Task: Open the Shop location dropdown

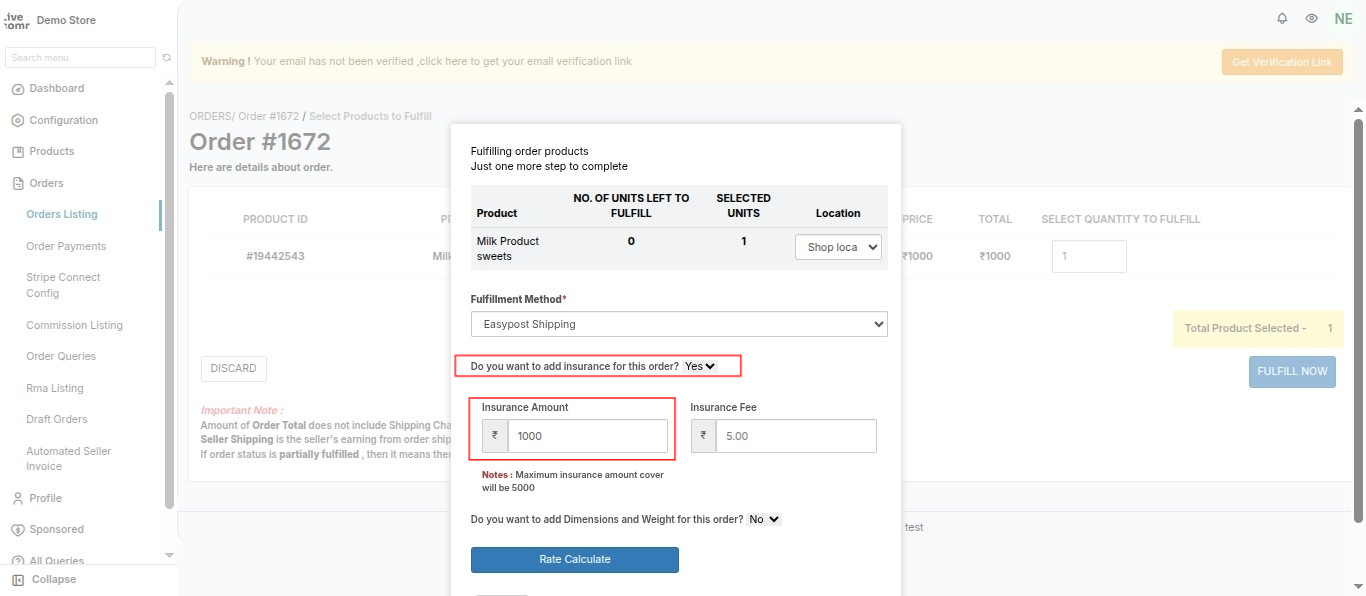Action: click(838, 247)
